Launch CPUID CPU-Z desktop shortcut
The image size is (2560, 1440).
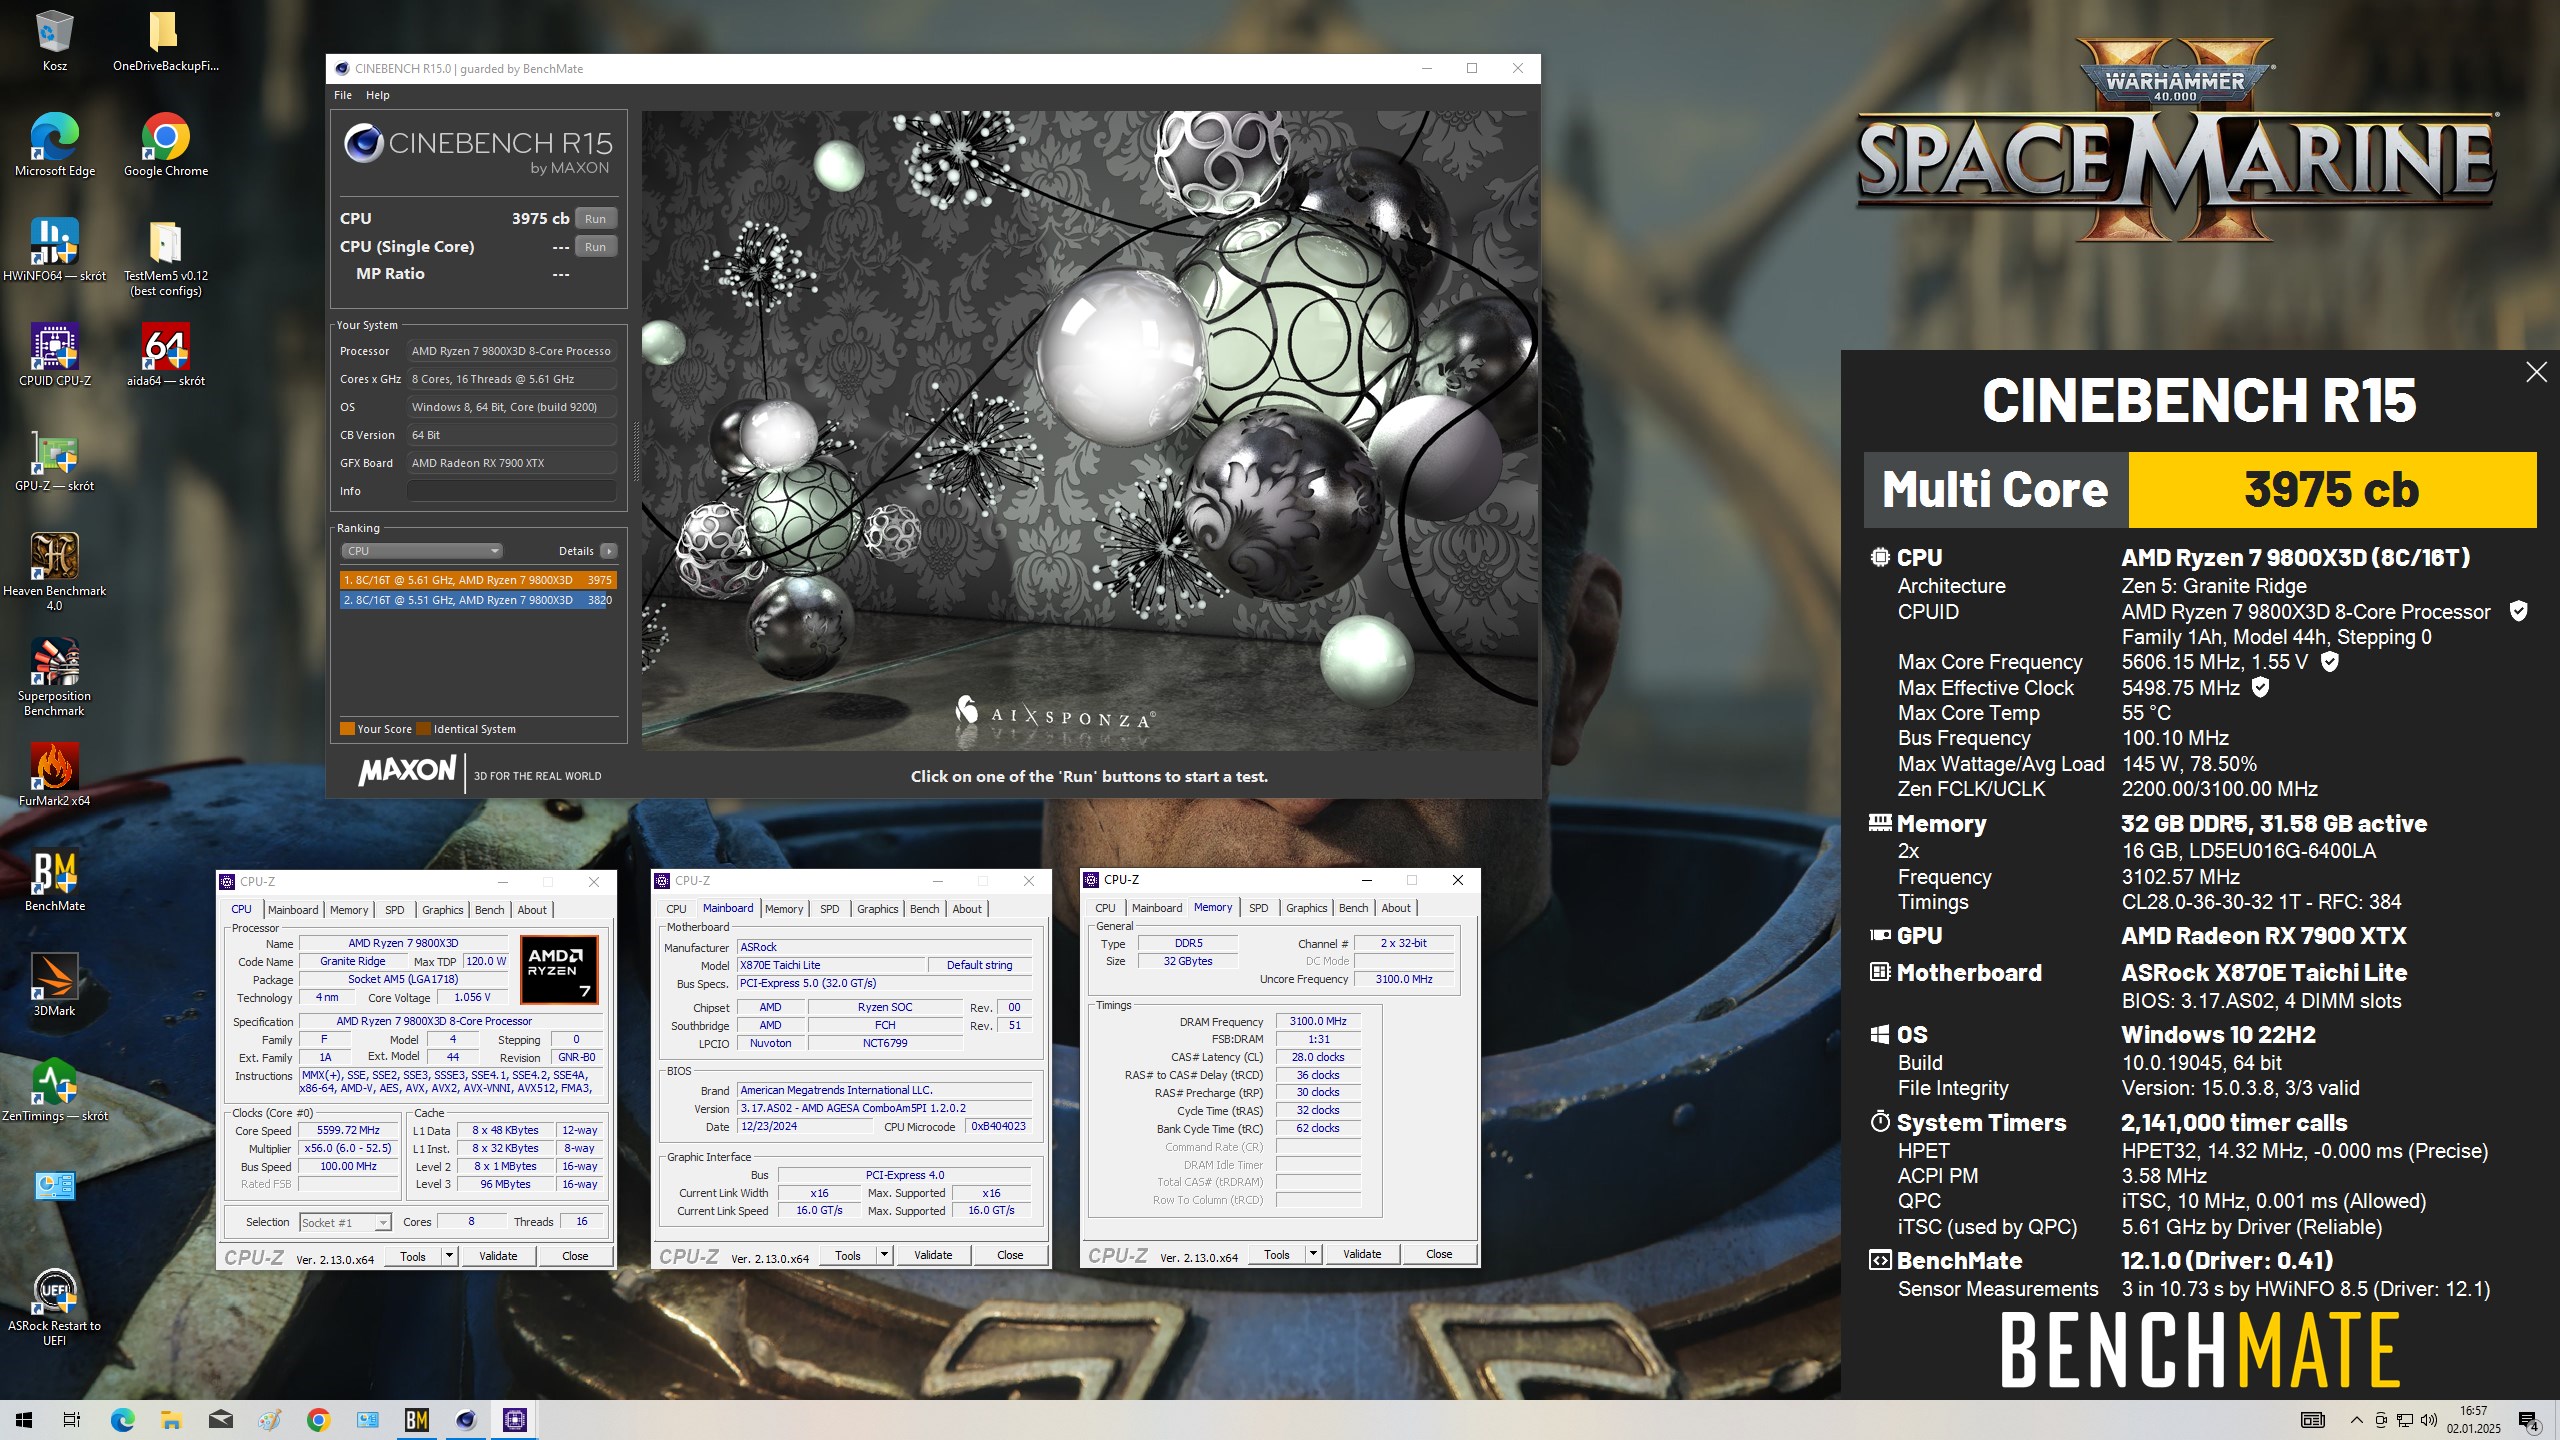pyautogui.click(x=54, y=355)
